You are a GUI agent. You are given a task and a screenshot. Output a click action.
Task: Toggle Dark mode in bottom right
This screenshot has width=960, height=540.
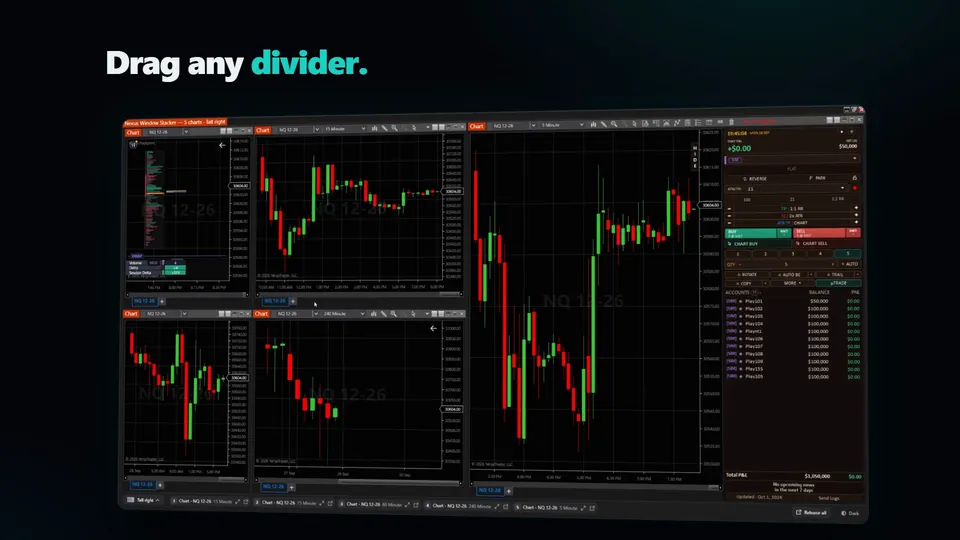(850, 513)
